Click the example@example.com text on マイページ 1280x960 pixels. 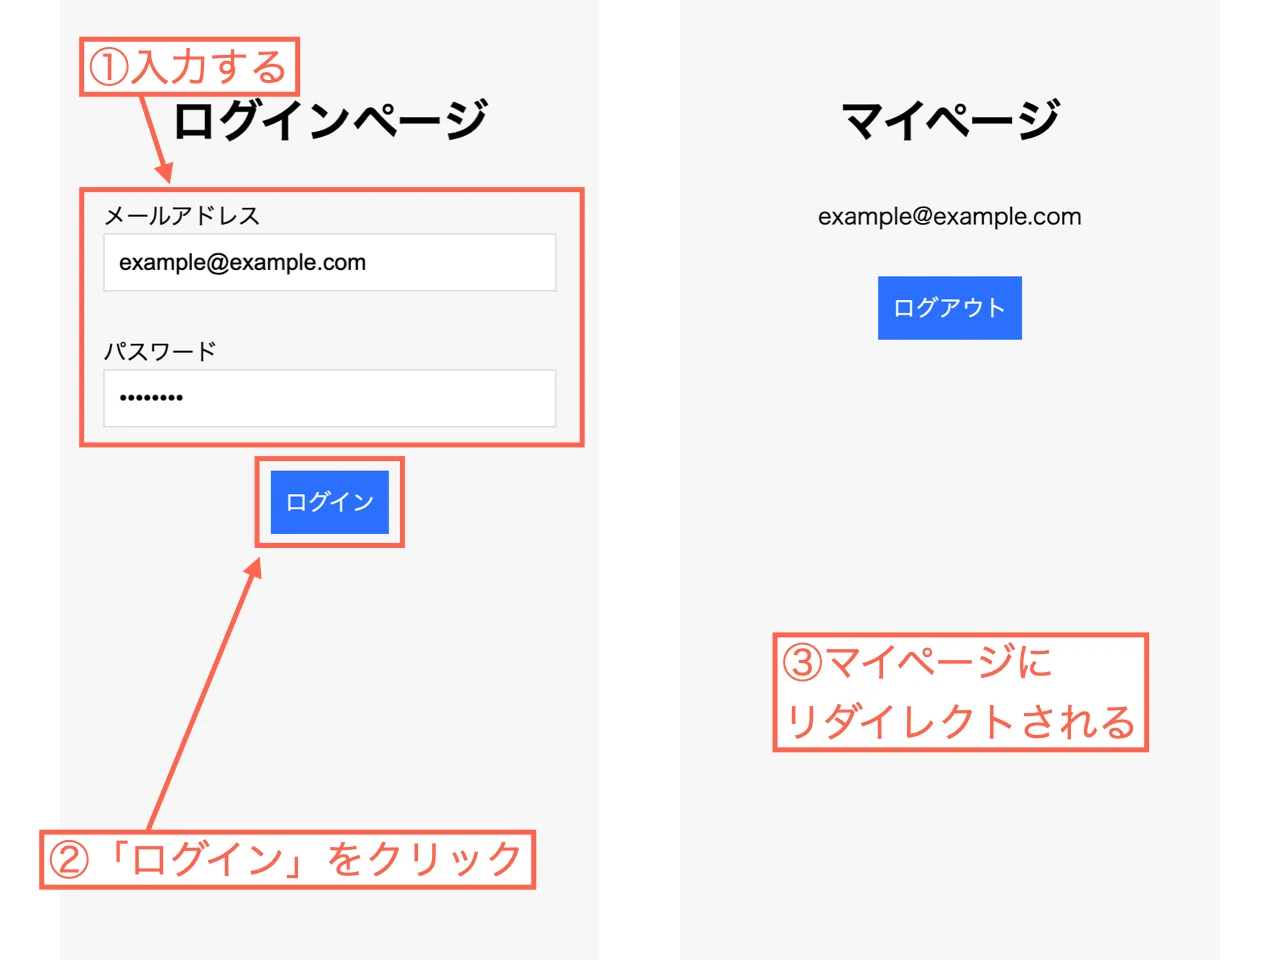point(949,216)
